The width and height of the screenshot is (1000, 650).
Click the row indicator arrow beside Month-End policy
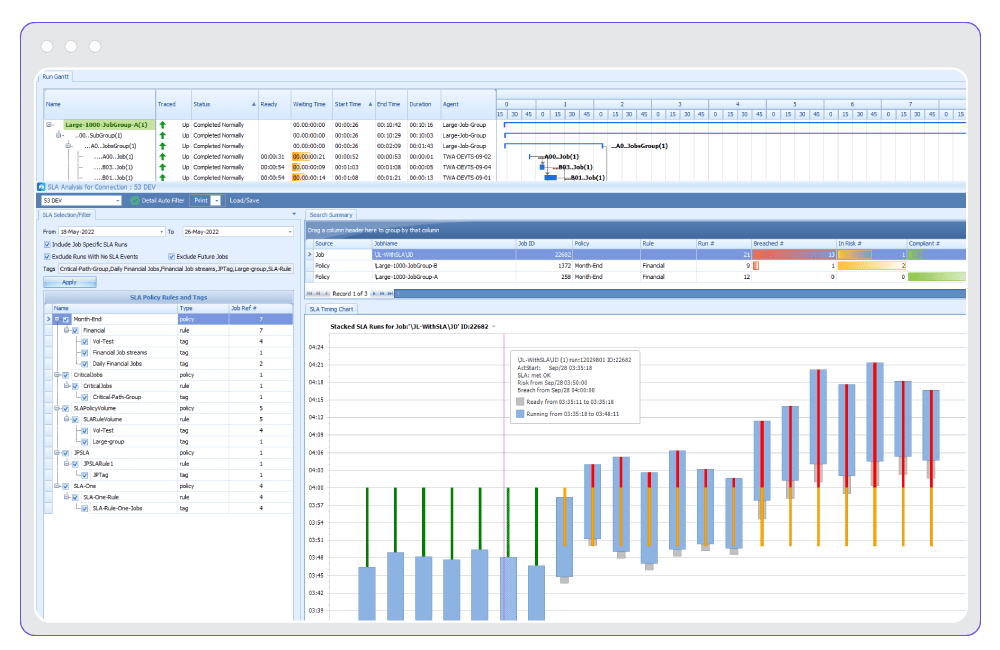coord(48,319)
